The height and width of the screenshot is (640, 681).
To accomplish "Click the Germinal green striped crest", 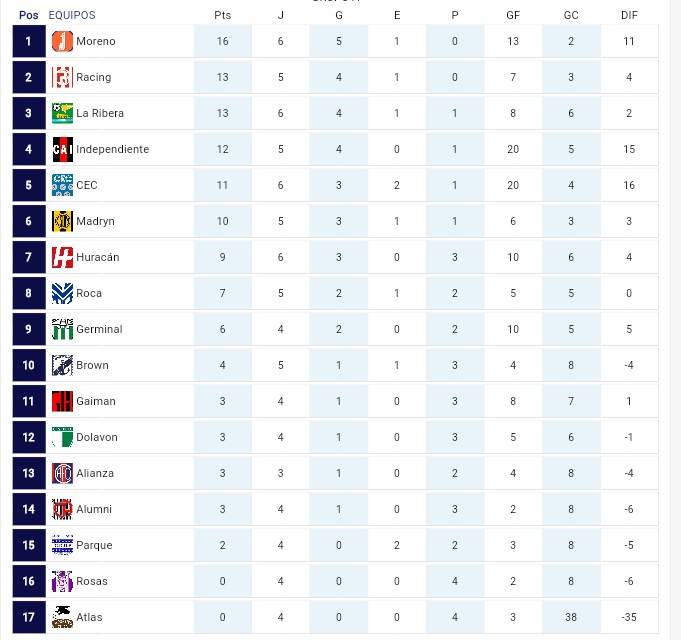I will tap(62, 330).
